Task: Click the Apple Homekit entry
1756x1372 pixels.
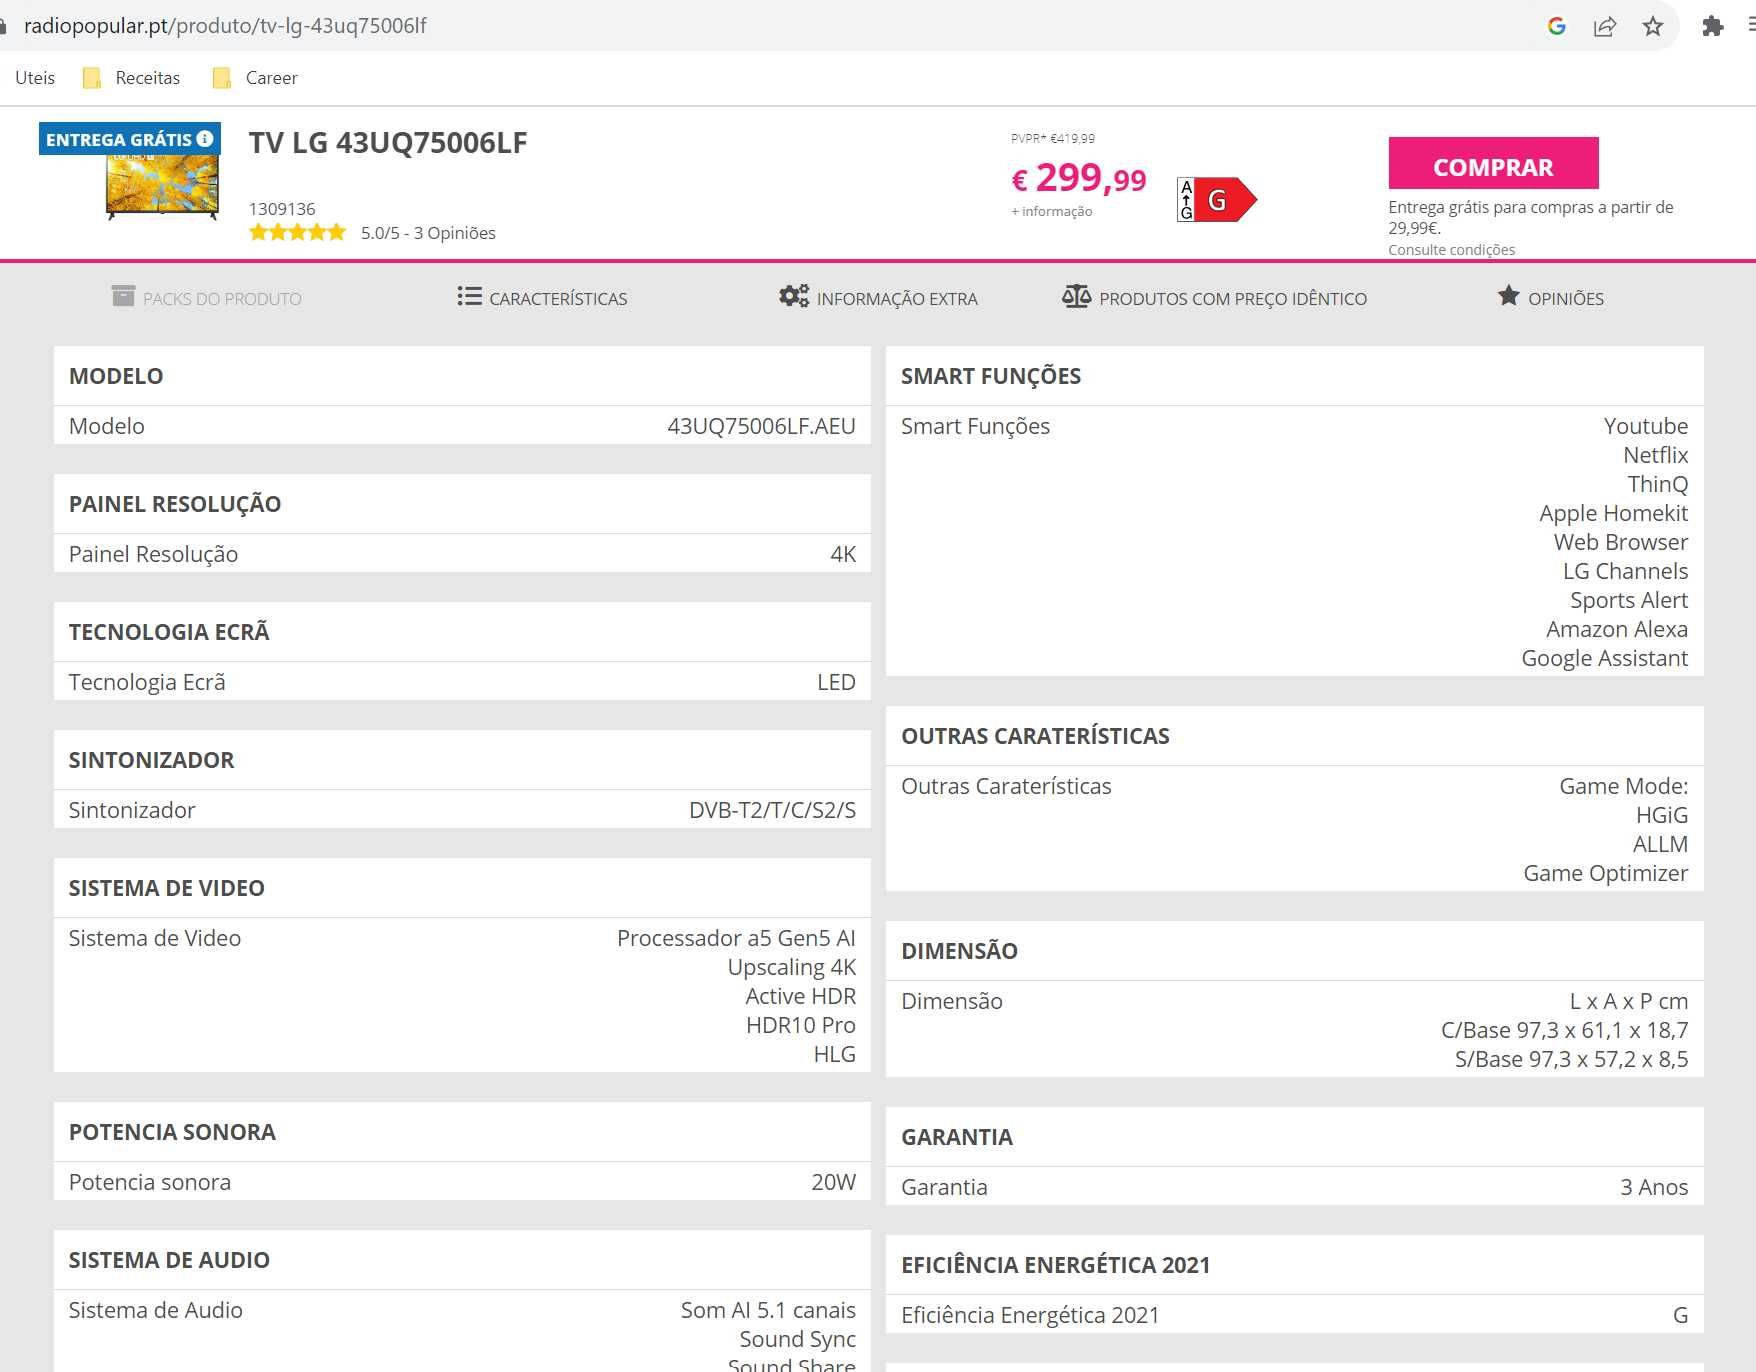Action: tap(1613, 513)
